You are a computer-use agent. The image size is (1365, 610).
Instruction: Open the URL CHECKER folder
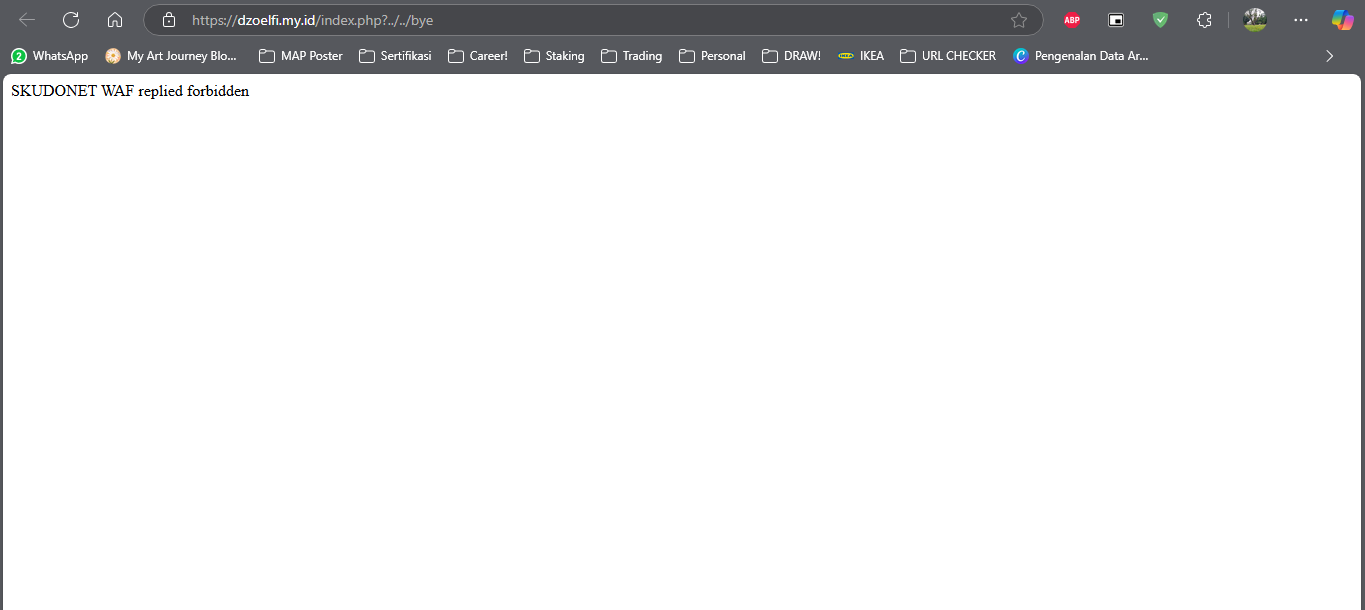[948, 56]
